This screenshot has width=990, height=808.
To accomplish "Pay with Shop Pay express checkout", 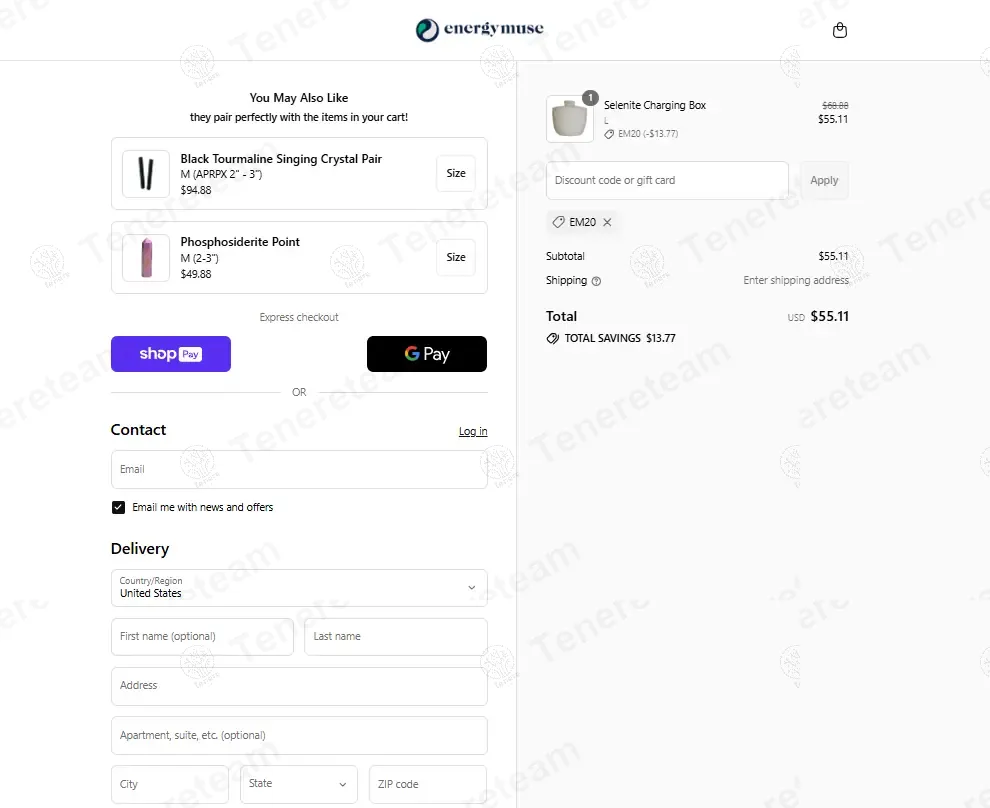I will click(x=171, y=354).
